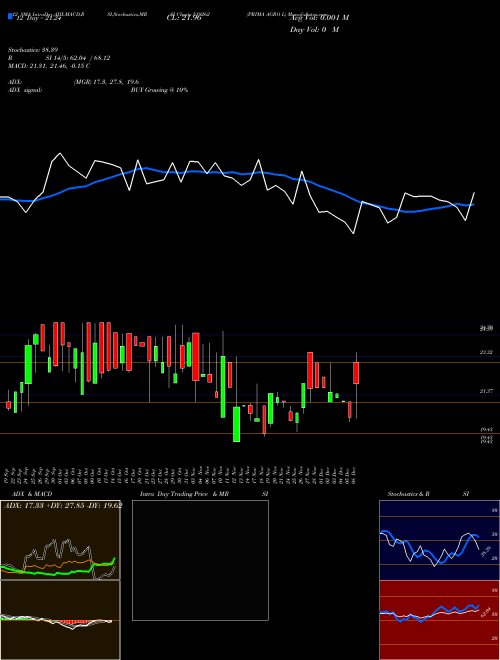
Task: Open the blue Stochastics chart thumbnail
Action: click(x=439, y=540)
